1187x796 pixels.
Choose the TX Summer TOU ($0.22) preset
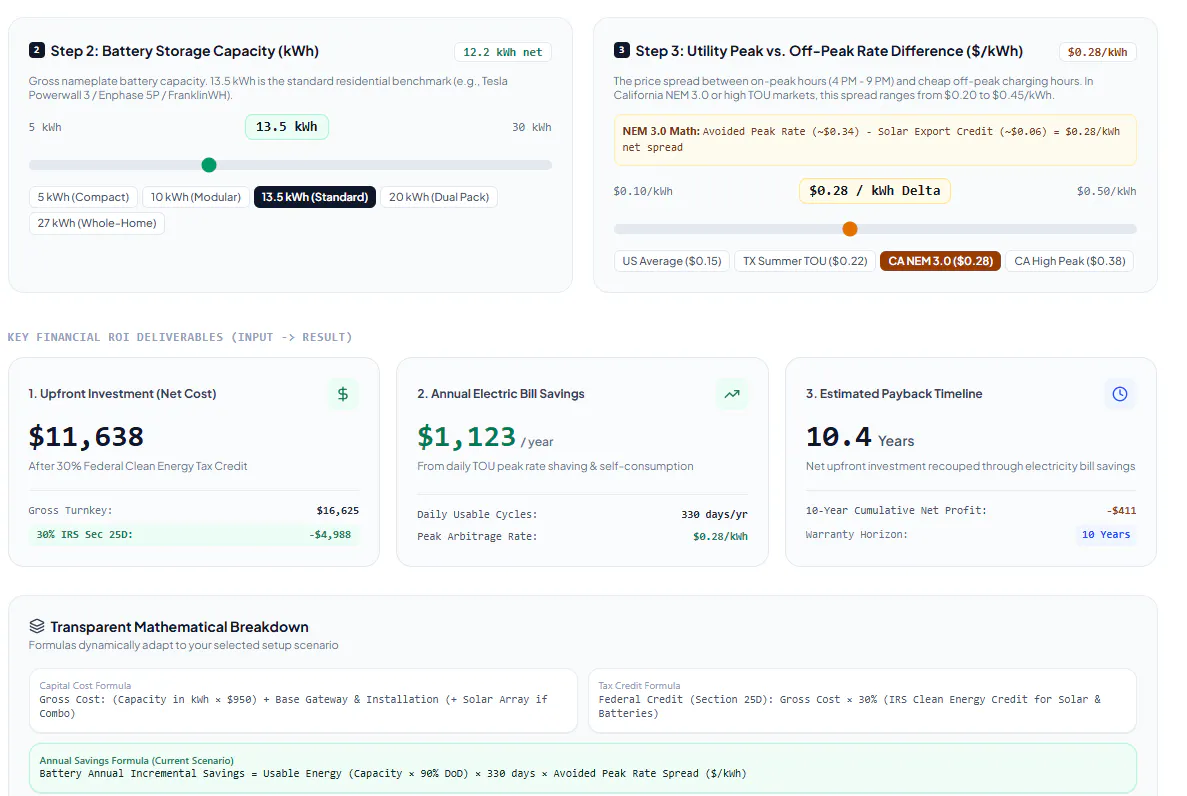[805, 261]
